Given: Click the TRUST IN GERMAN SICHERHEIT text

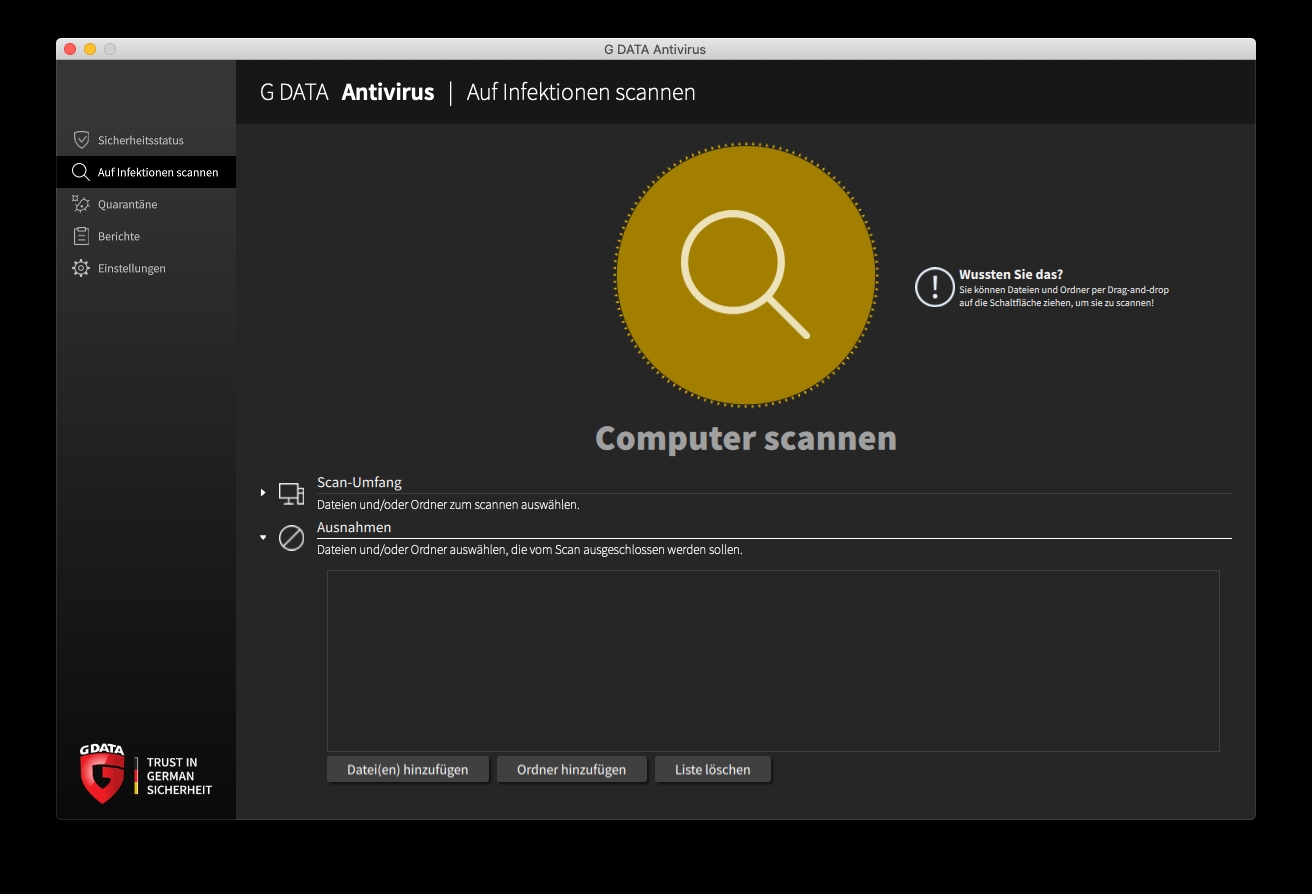Looking at the screenshot, I should (x=179, y=776).
